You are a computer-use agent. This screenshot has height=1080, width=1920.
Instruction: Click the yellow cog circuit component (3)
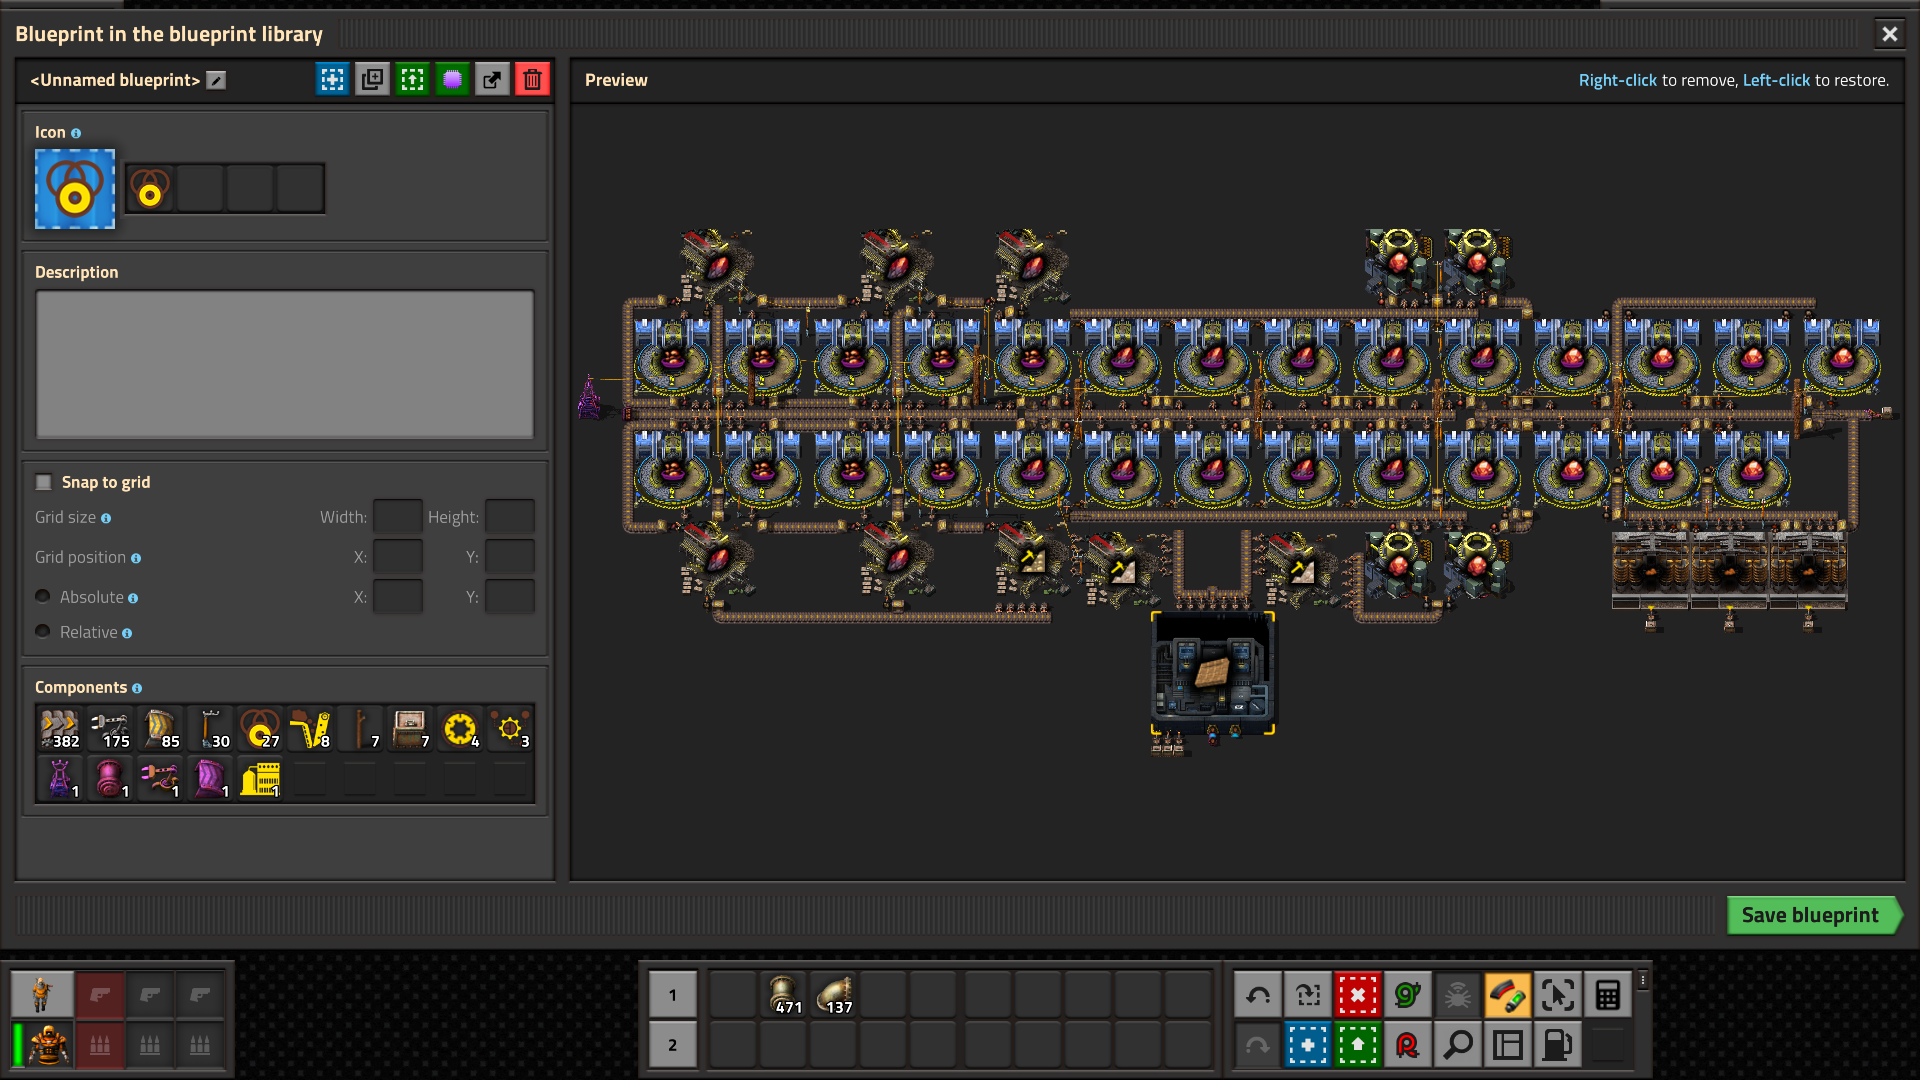tap(510, 729)
